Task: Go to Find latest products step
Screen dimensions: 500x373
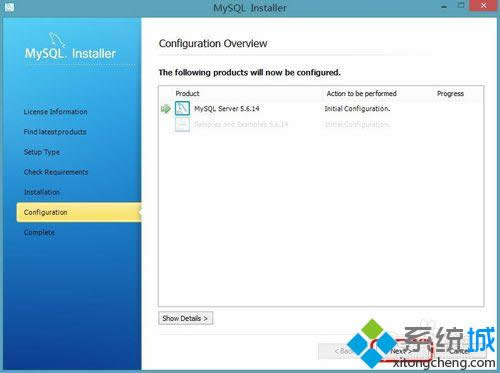Action: pyautogui.click(x=55, y=132)
